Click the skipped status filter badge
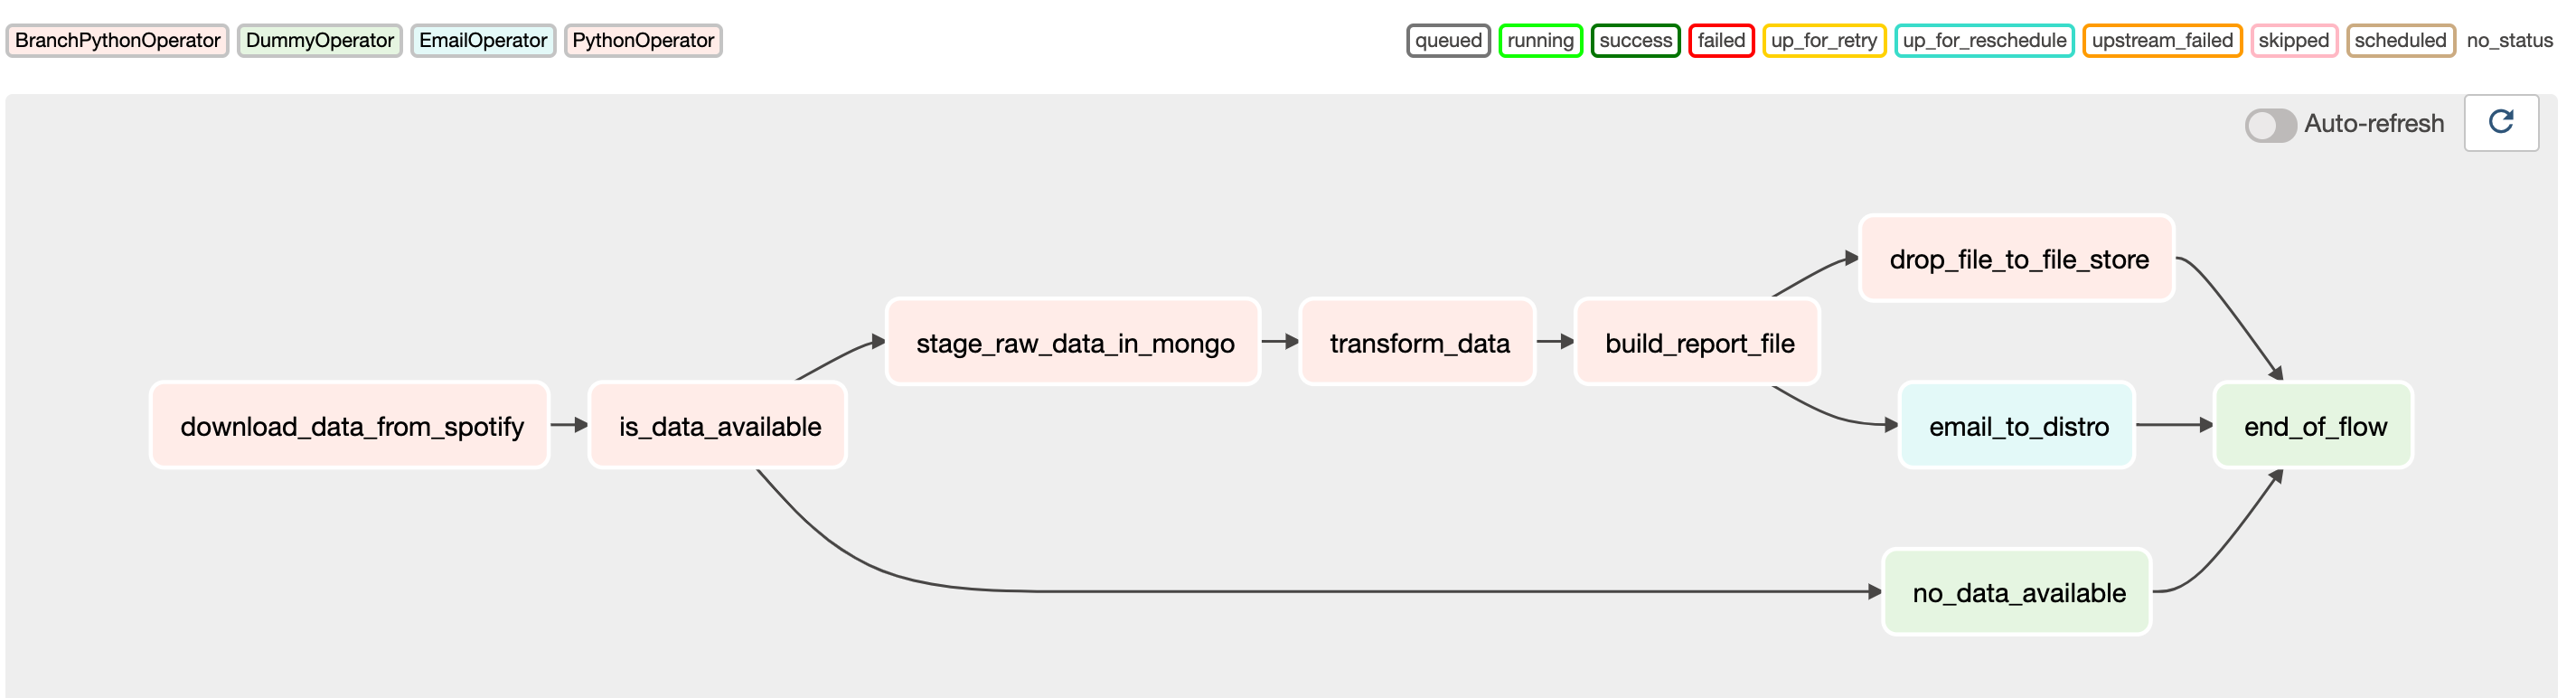The height and width of the screenshot is (698, 2576). click(x=2294, y=40)
